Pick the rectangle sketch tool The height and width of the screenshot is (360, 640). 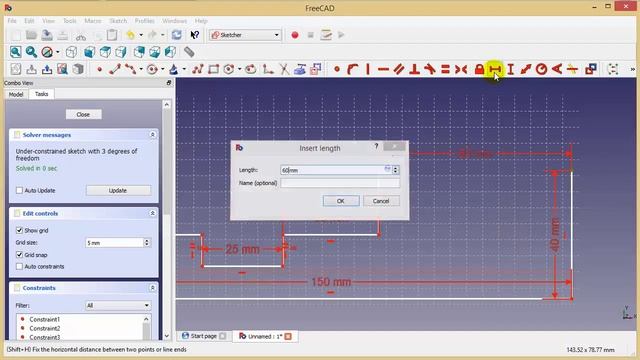point(213,69)
